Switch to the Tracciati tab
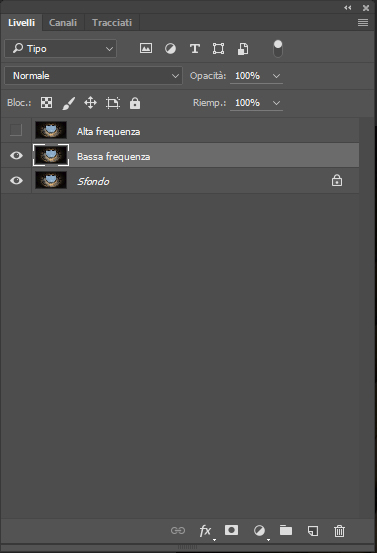The height and width of the screenshot is (553, 377). tap(112, 23)
